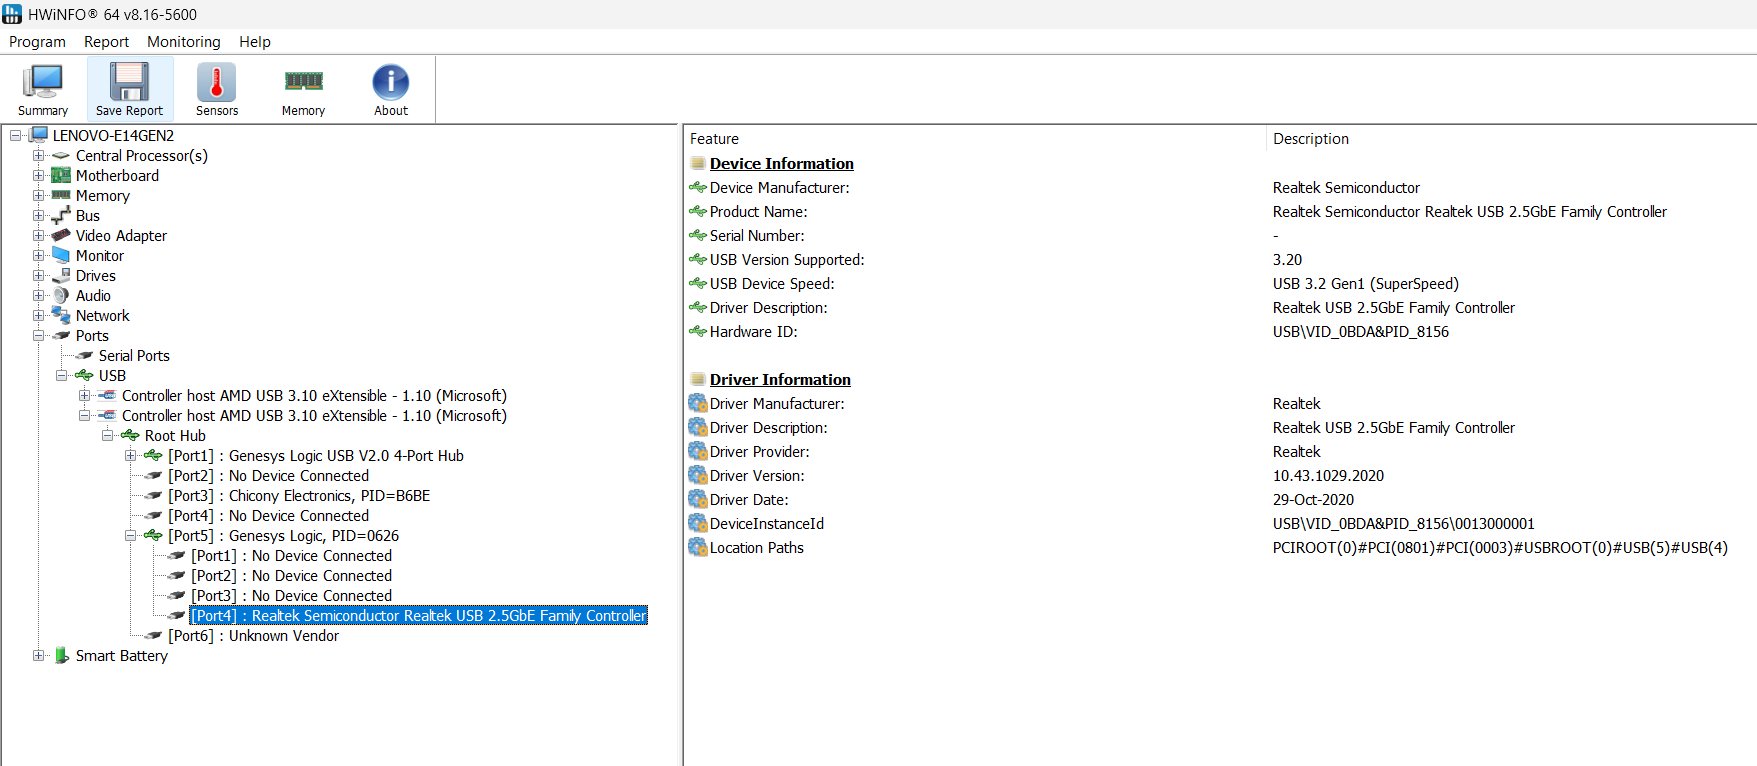This screenshot has width=1757, height=766.
Task: Click the Driver Version gear icon
Action: click(698, 475)
